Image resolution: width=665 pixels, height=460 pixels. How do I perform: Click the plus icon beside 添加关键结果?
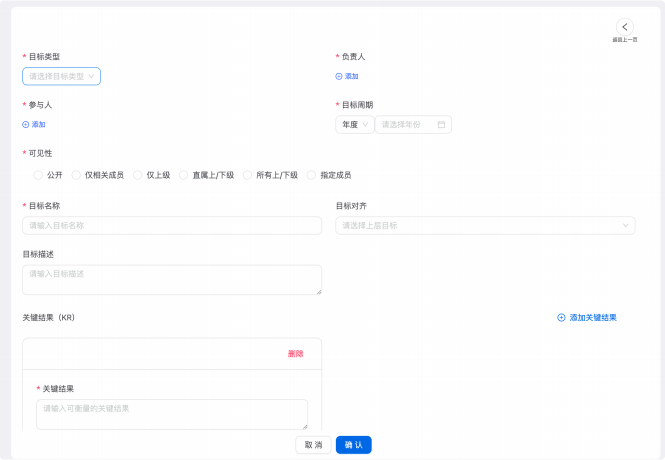click(x=561, y=317)
